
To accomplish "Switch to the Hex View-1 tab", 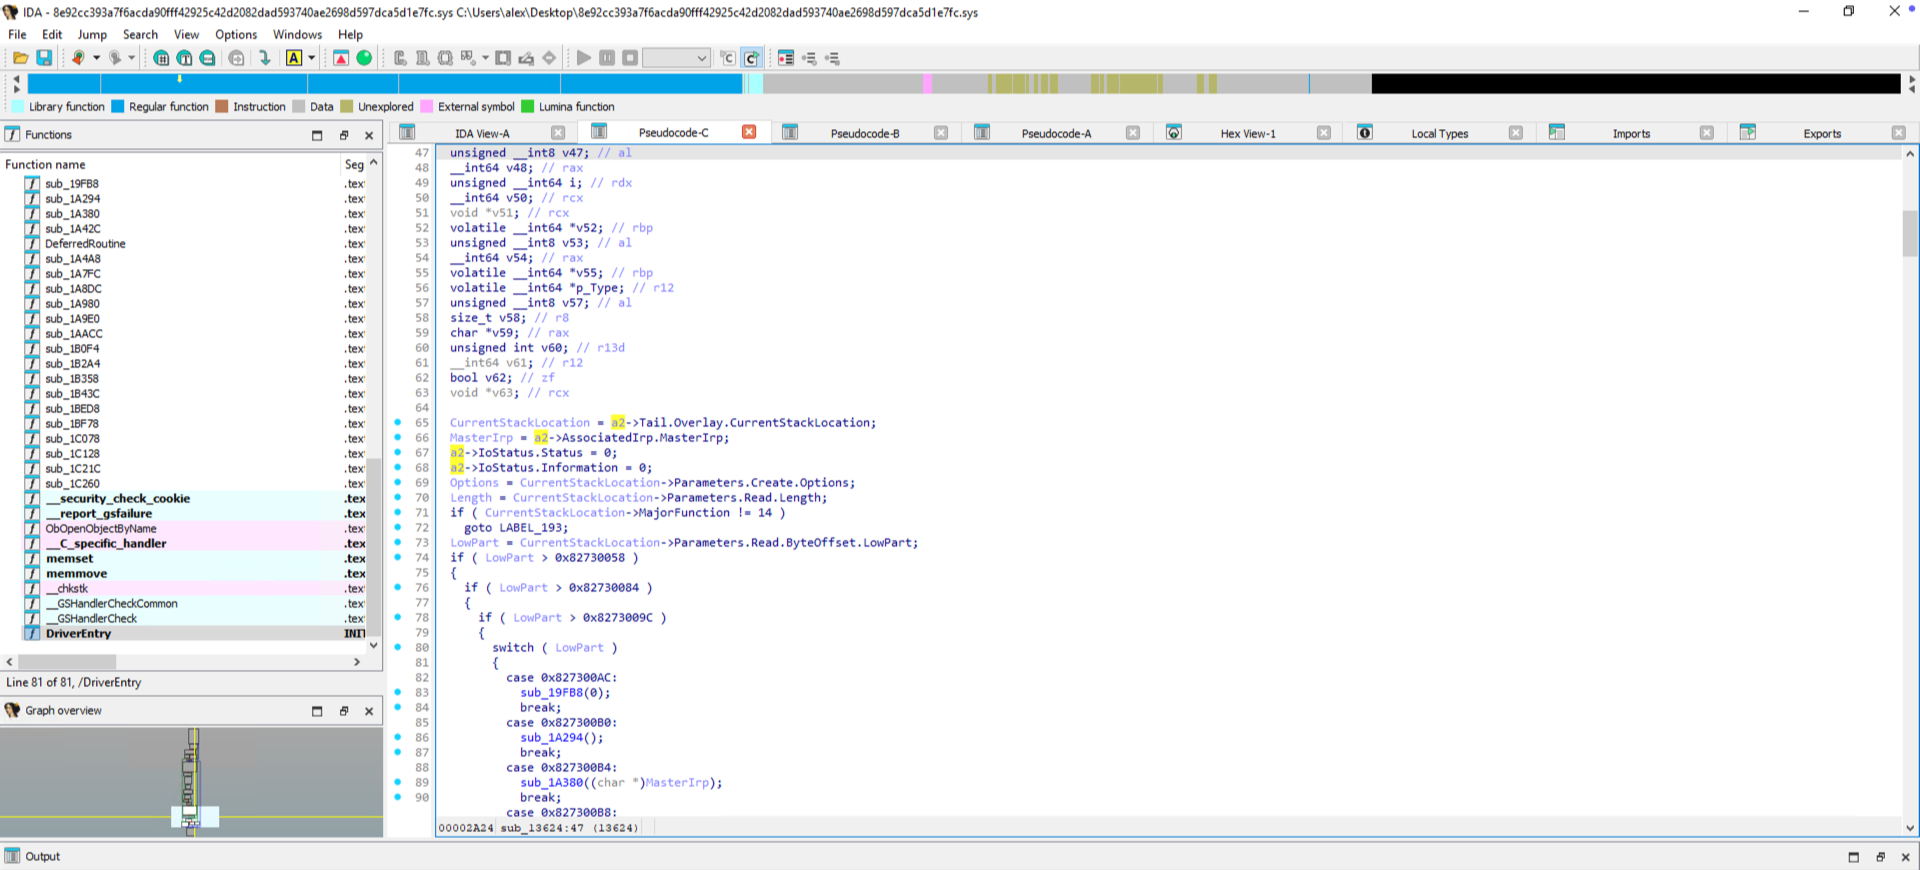I will coord(1248,133).
